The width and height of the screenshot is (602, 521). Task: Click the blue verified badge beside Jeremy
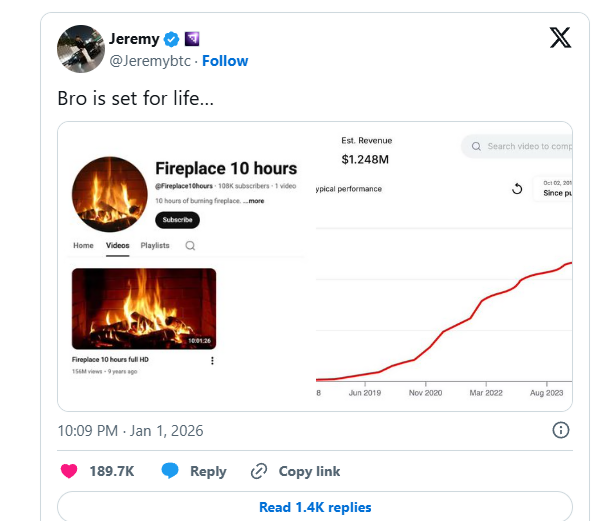[x=172, y=39]
